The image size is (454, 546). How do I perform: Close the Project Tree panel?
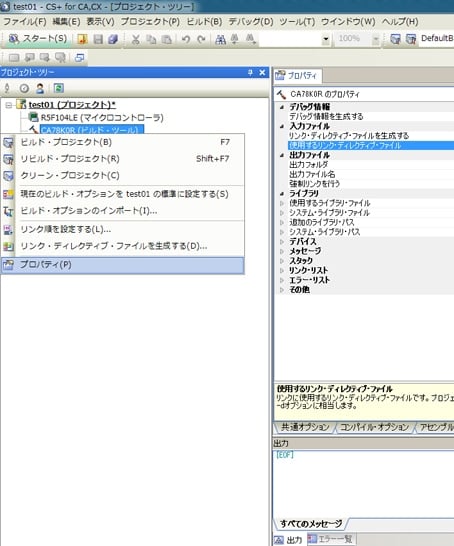[262, 72]
